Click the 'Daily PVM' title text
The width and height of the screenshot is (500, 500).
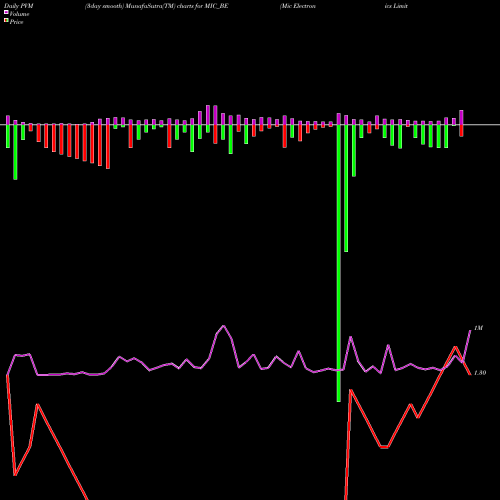19,6
